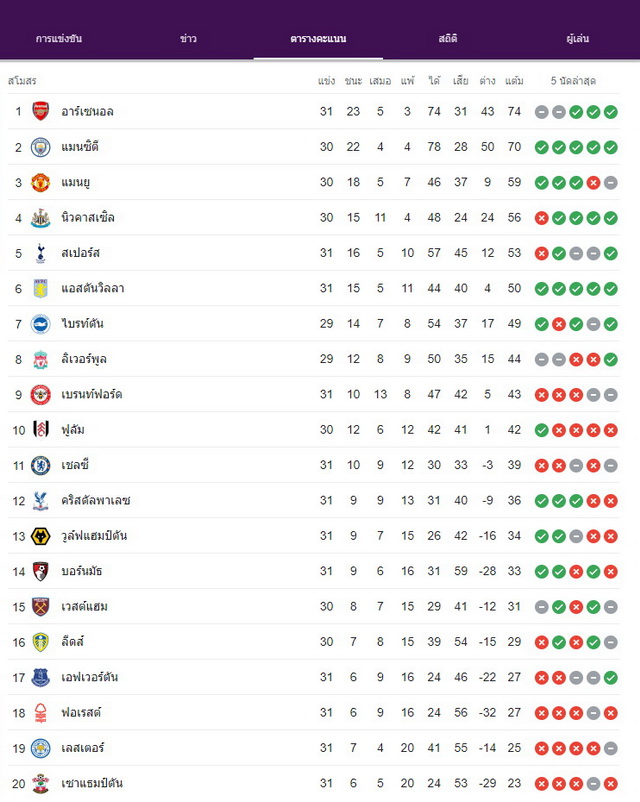Click the Tottenham Spurs crest icon
This screenshot has height=802, width=640.
[x=40, y=253]
